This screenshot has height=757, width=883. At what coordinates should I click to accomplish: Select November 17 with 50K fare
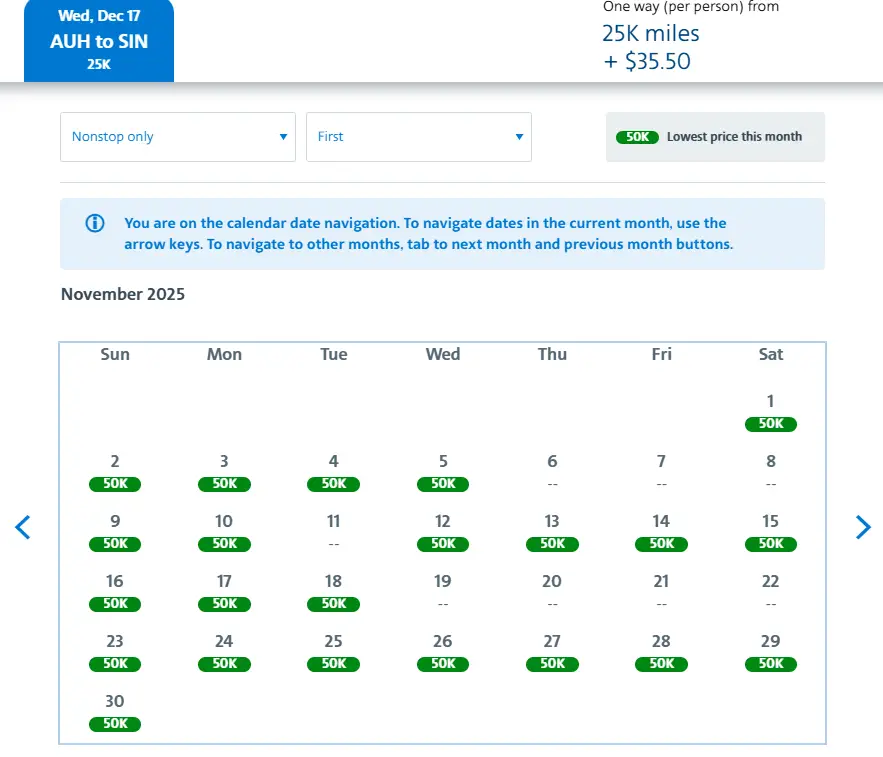(x=224, y=593)
